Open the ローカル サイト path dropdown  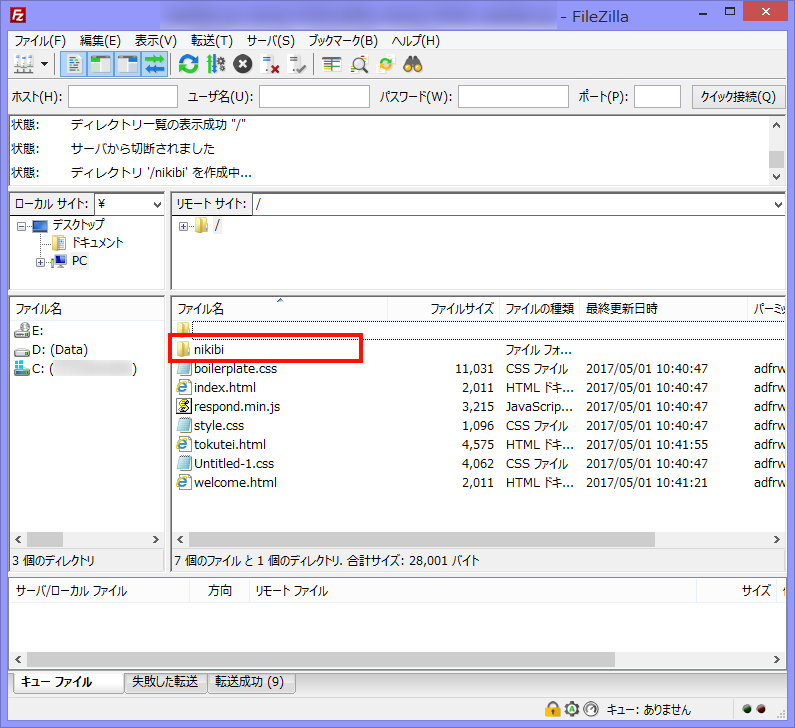(x=157, y=204)
